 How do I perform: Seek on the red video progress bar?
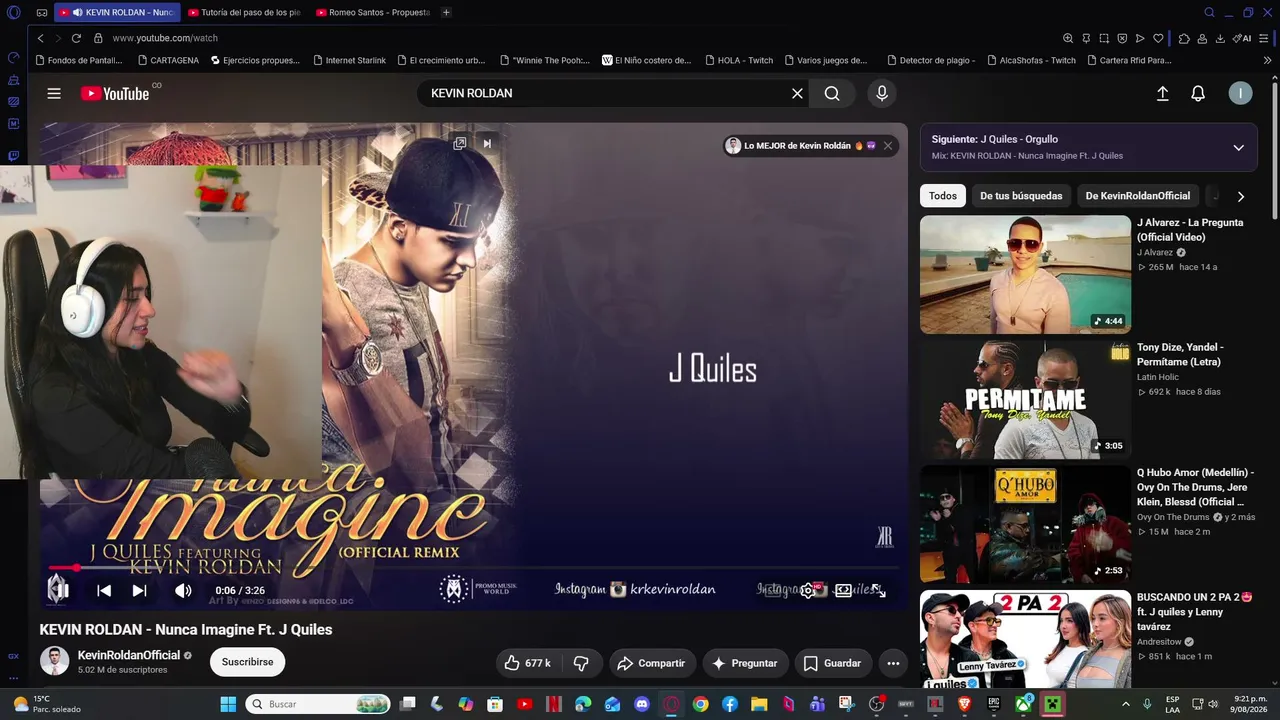tap(474, 568)
